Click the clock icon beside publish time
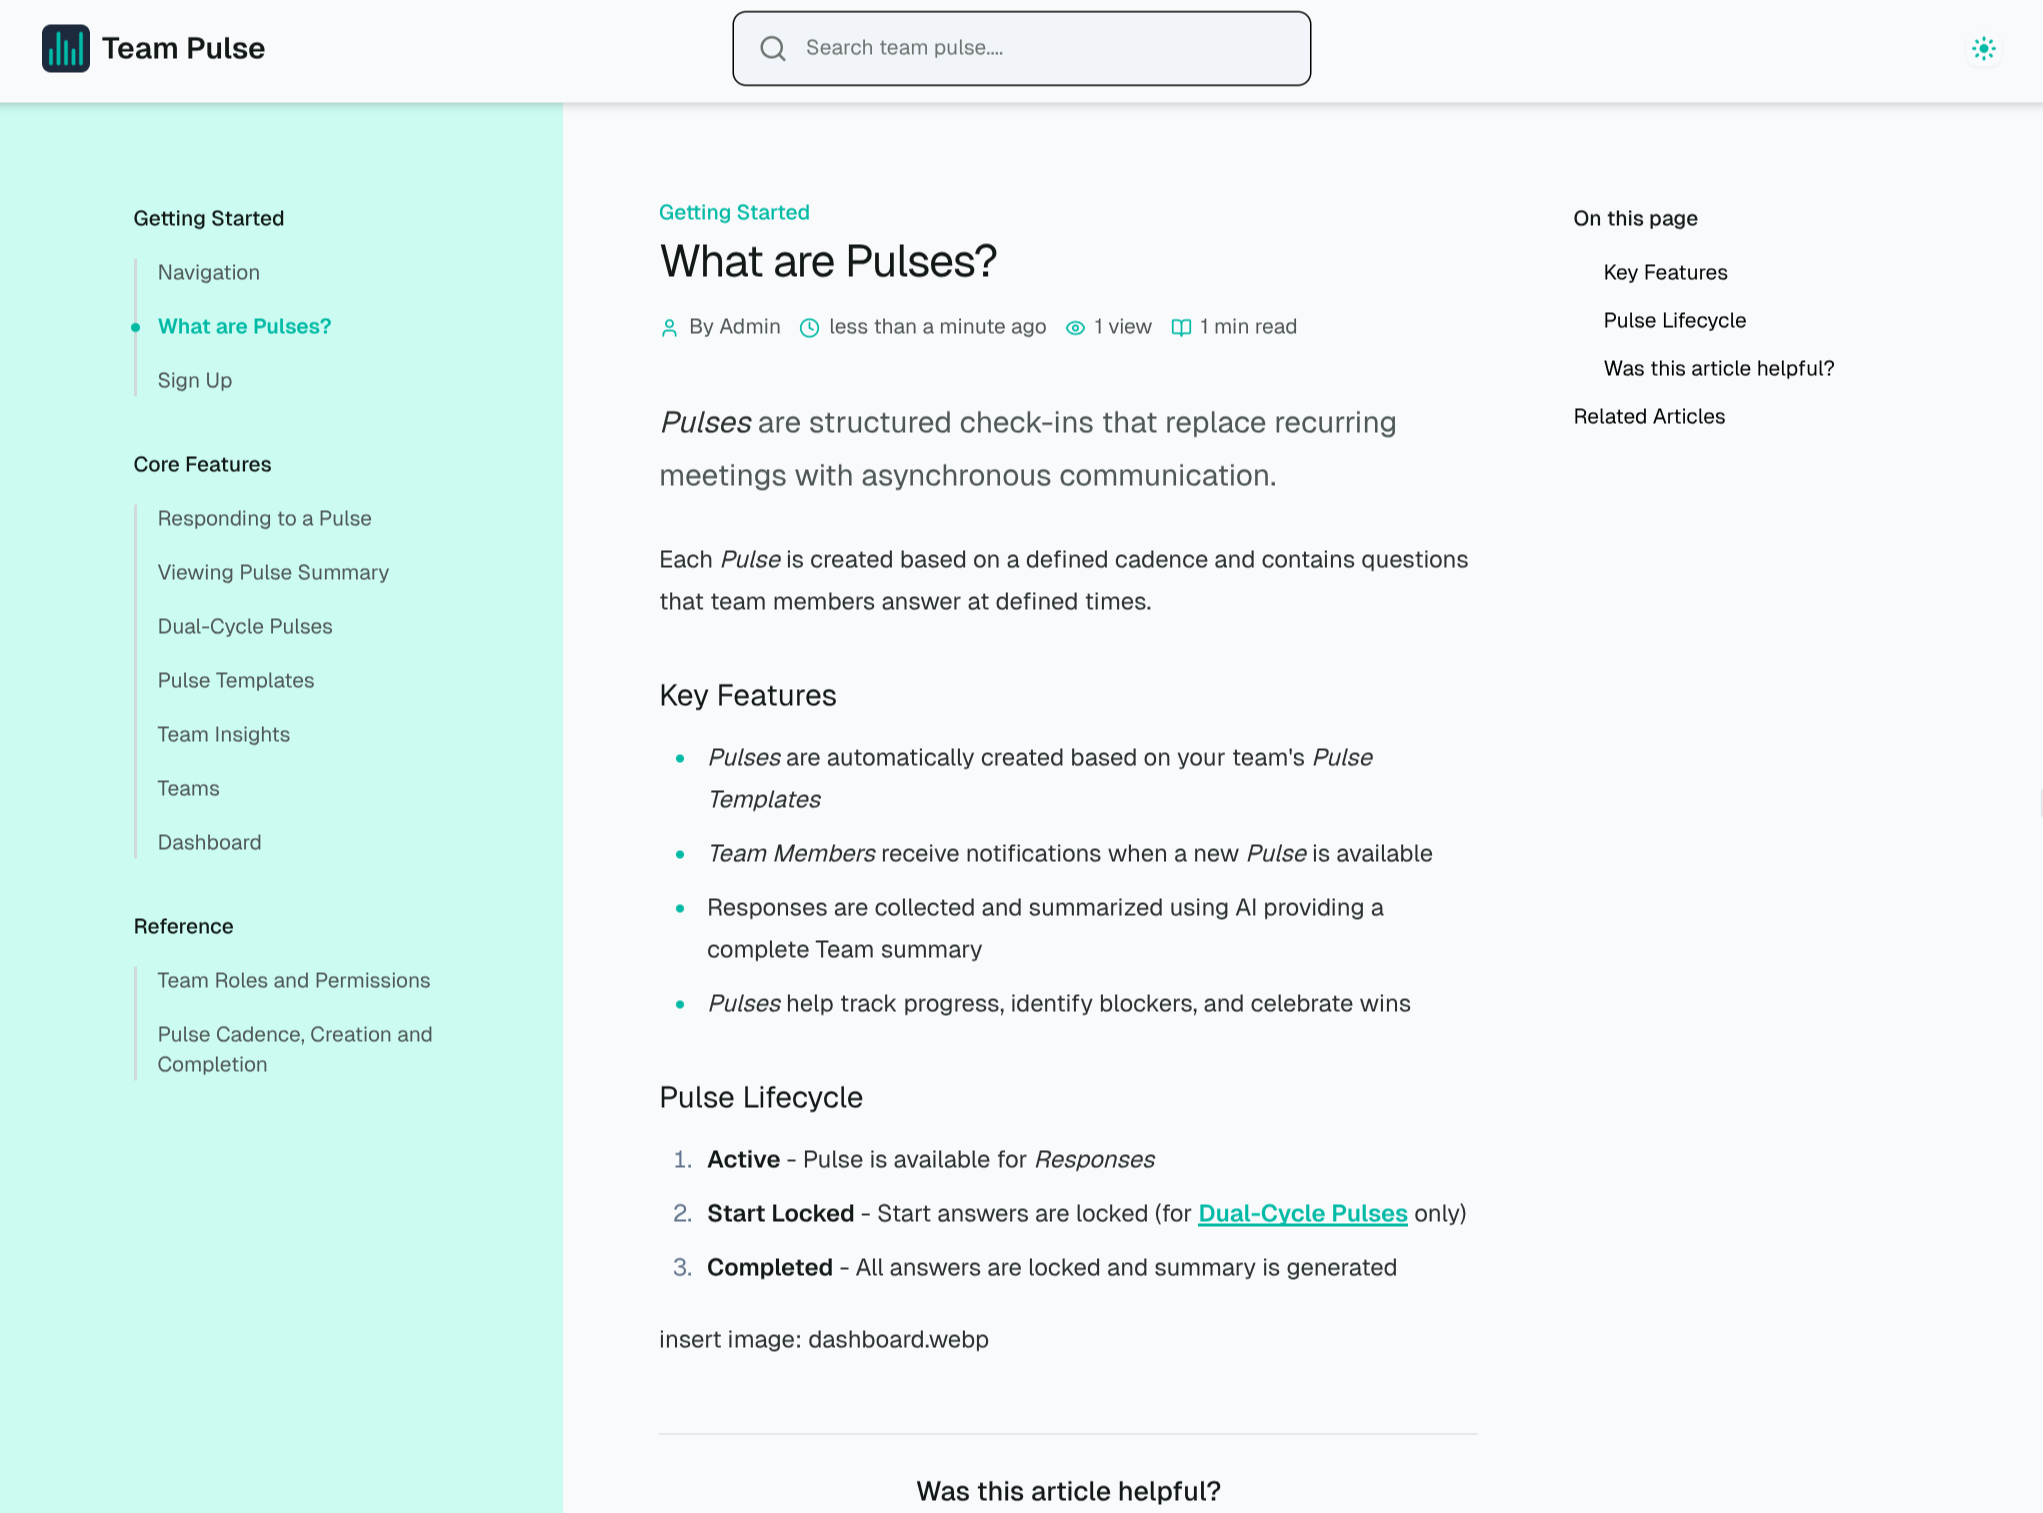The image size is (2043, 1513). (809, 327)
